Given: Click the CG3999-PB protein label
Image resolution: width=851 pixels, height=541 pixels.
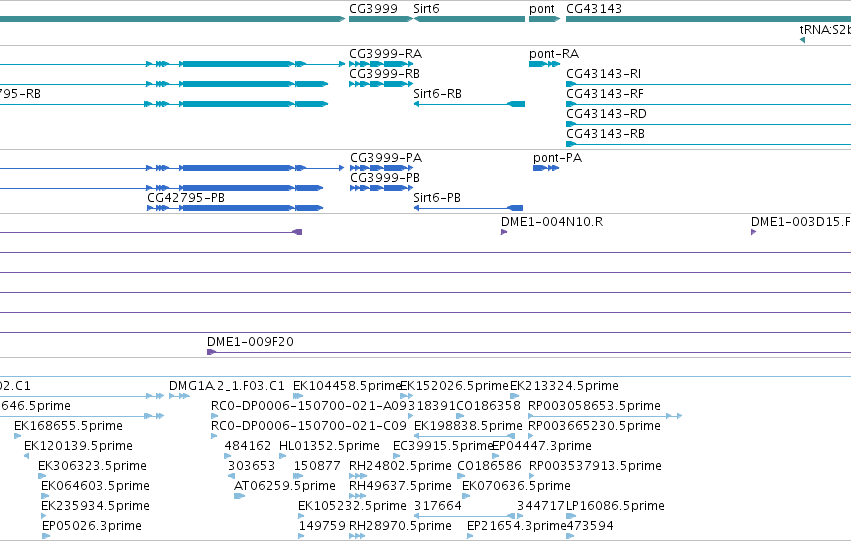Looking at the screenshot, I should 385,178.
